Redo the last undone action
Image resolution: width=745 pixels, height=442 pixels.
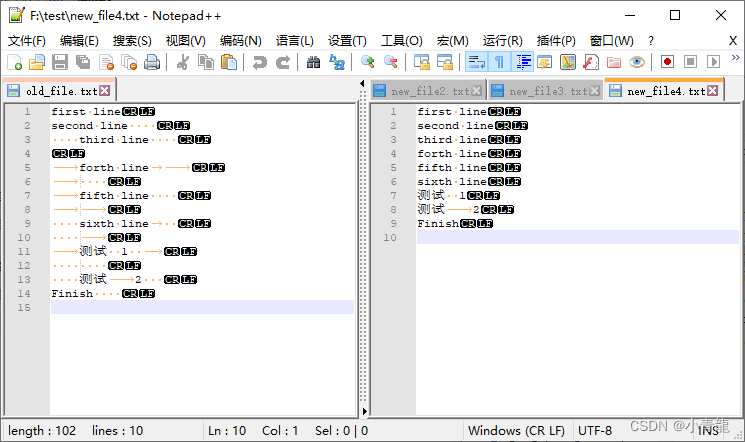(x=283, y=62)
